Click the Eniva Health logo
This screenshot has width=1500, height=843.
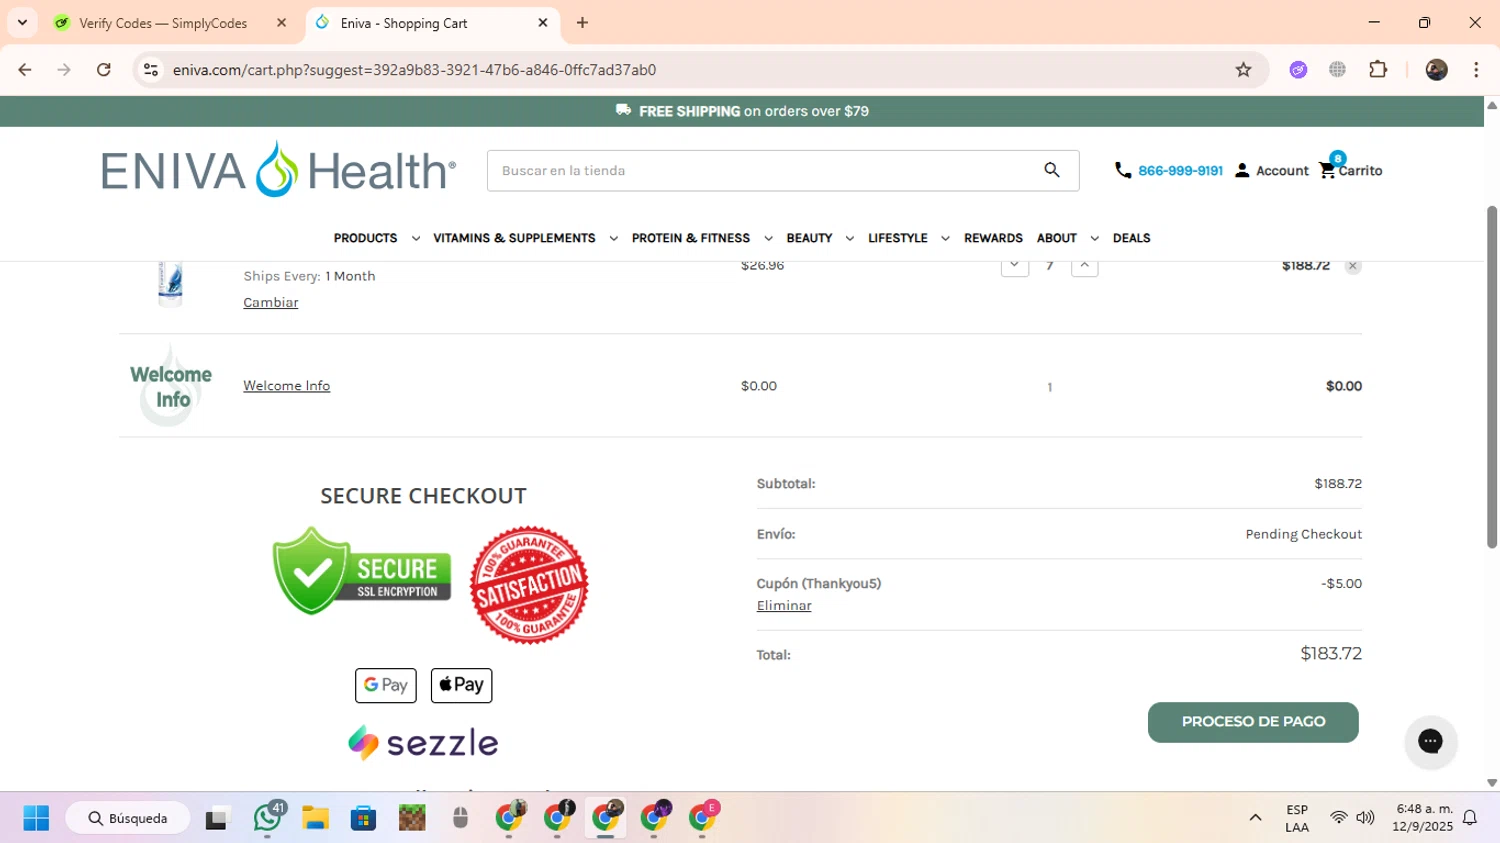pos(278,170)
